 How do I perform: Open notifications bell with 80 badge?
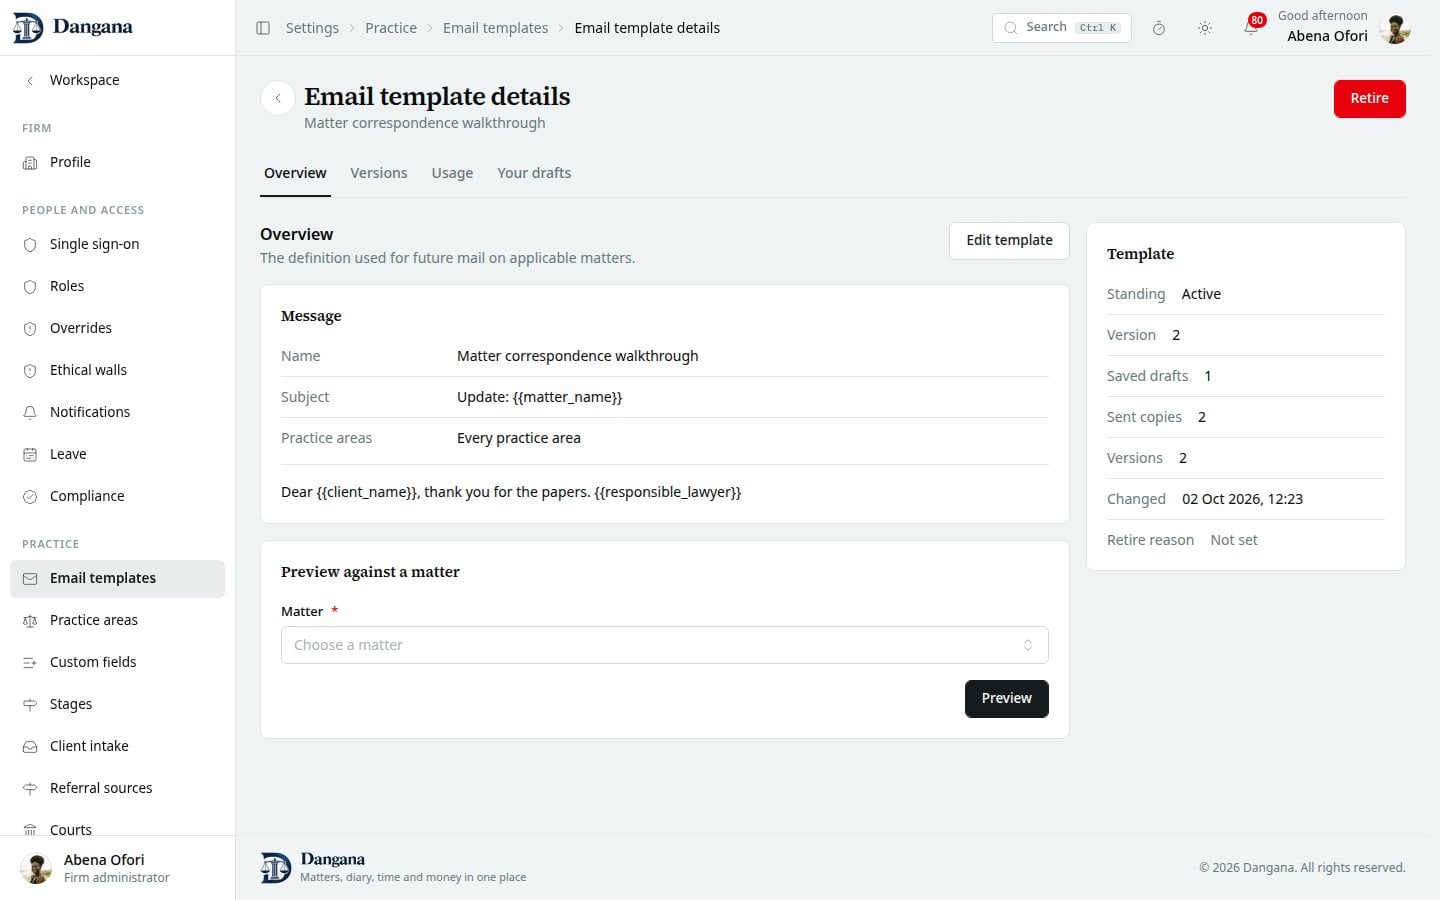pyautogui.click(x=1252, y=26)
